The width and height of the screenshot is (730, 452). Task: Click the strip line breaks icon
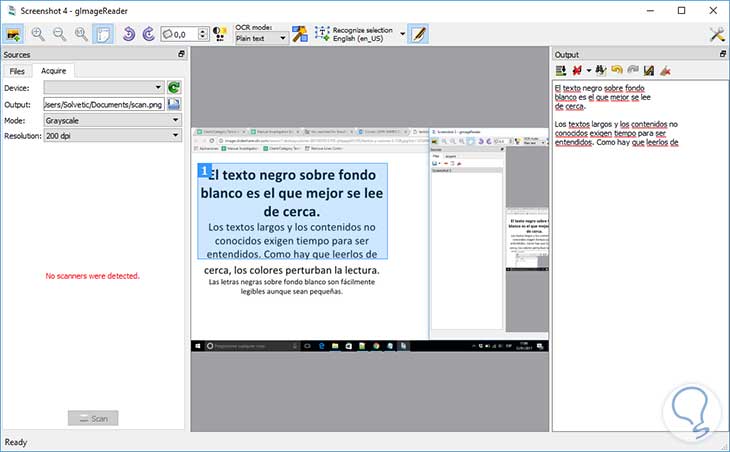[577, 70]
